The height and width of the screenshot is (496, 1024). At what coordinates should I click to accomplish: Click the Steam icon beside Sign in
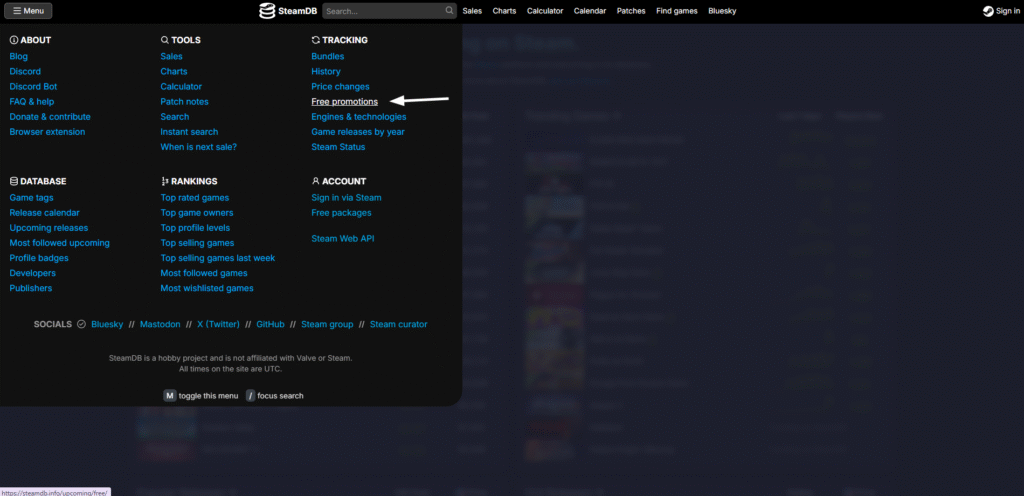click(988, 11)
